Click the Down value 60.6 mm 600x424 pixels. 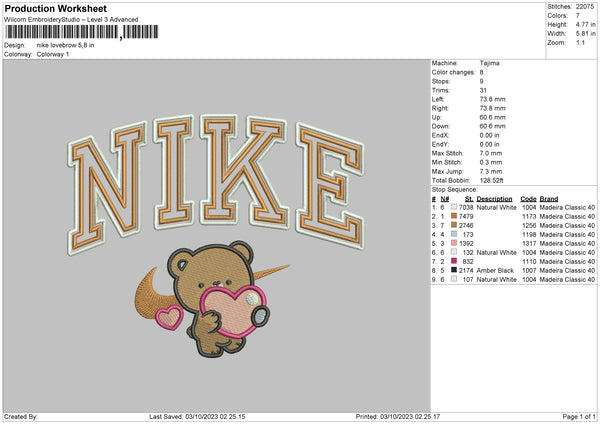pyautogui.click(x=492, y=126)
